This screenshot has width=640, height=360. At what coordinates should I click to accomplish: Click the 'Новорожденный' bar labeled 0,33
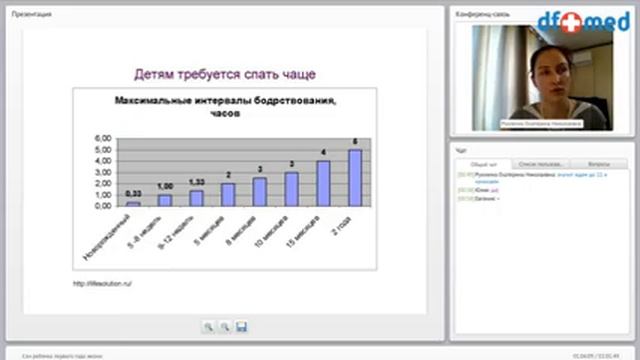point(133,204)
